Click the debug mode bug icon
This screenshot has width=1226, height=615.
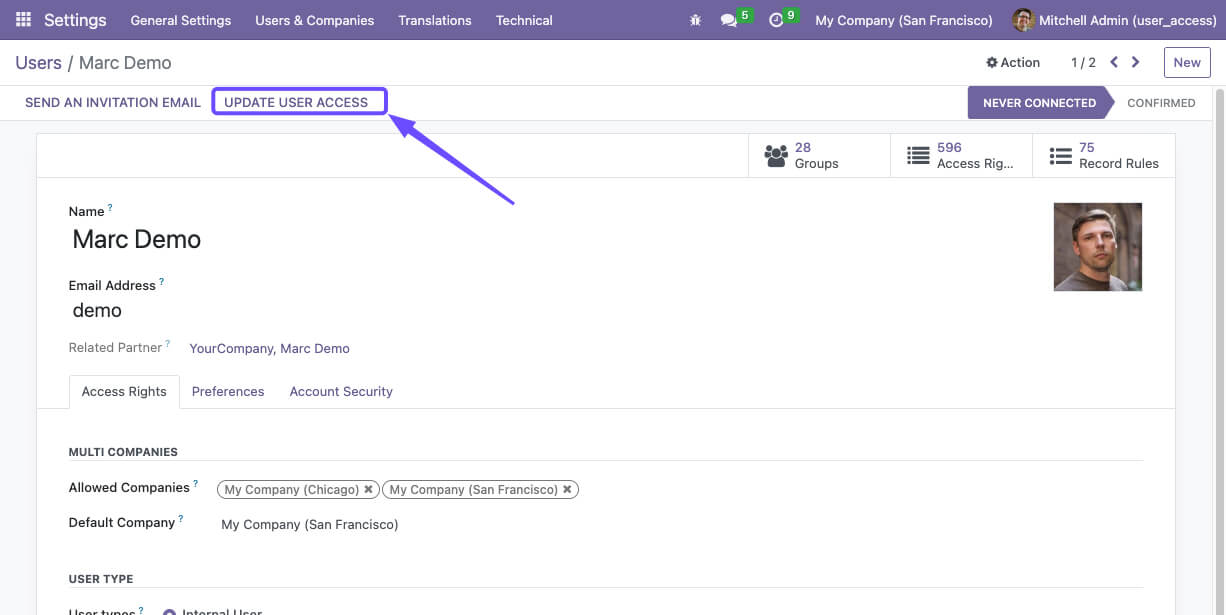[x=695, y=19]
